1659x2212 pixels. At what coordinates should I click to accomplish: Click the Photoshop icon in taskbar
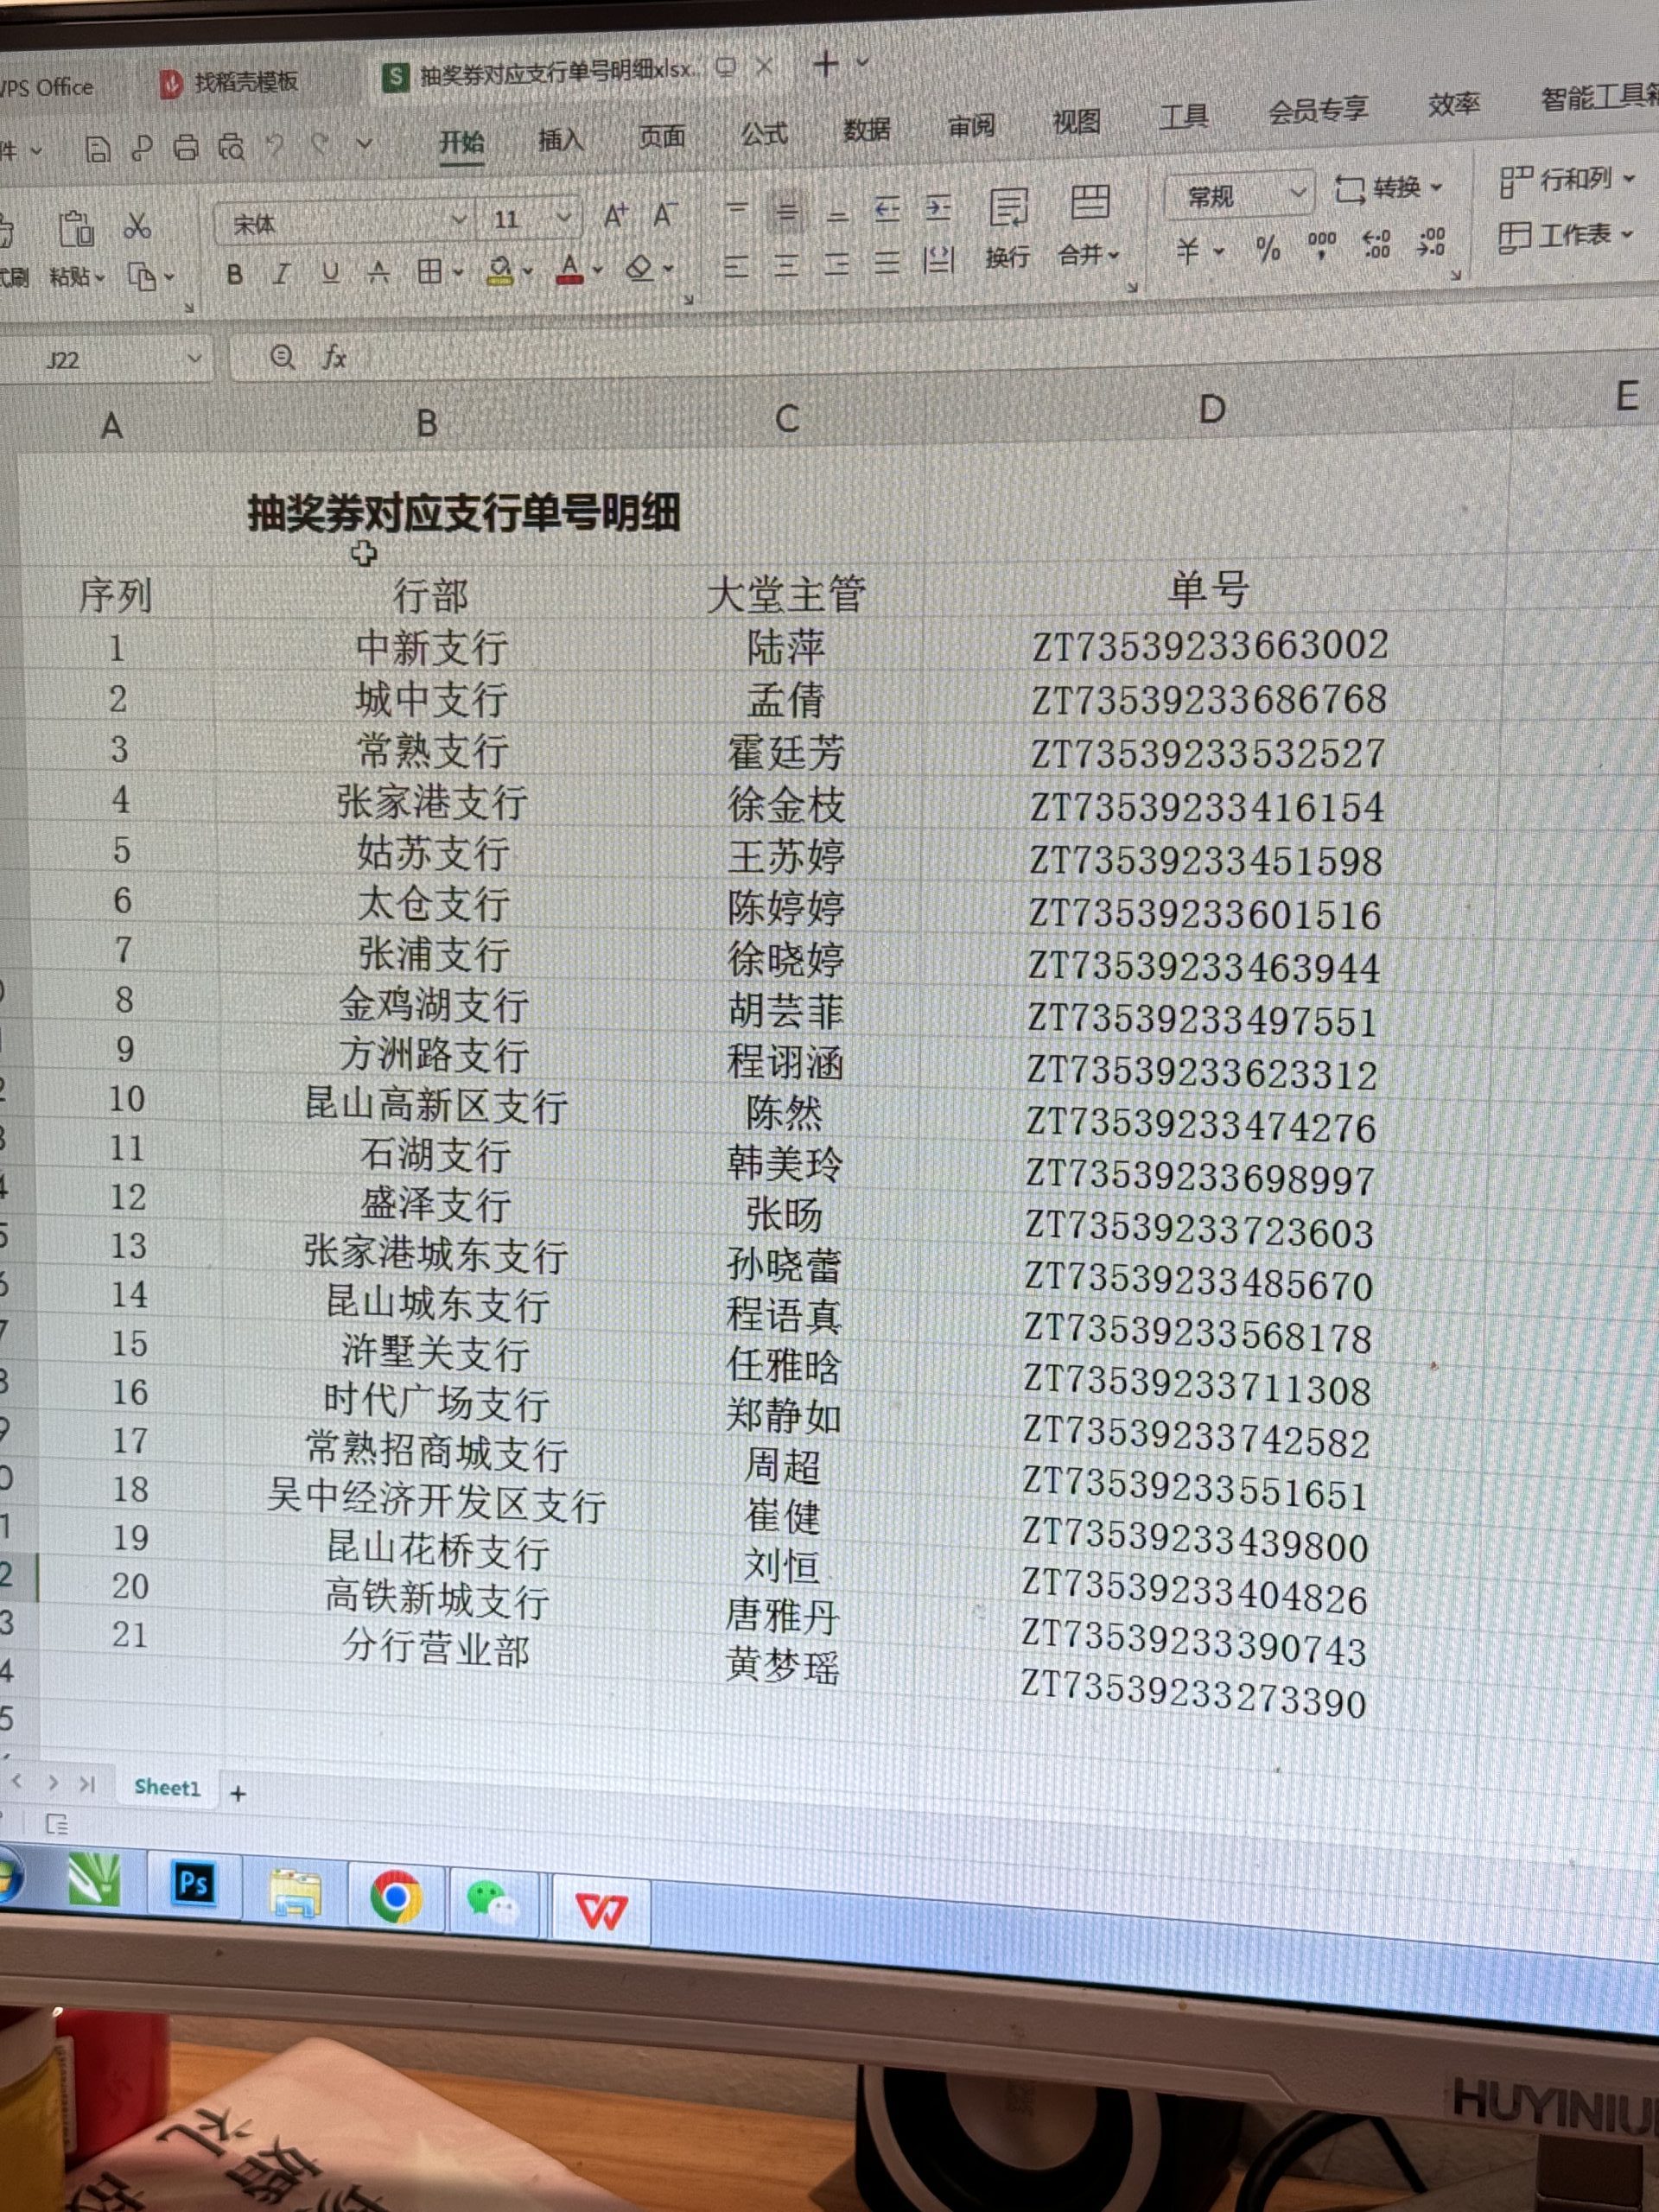tap(193, 1884)
